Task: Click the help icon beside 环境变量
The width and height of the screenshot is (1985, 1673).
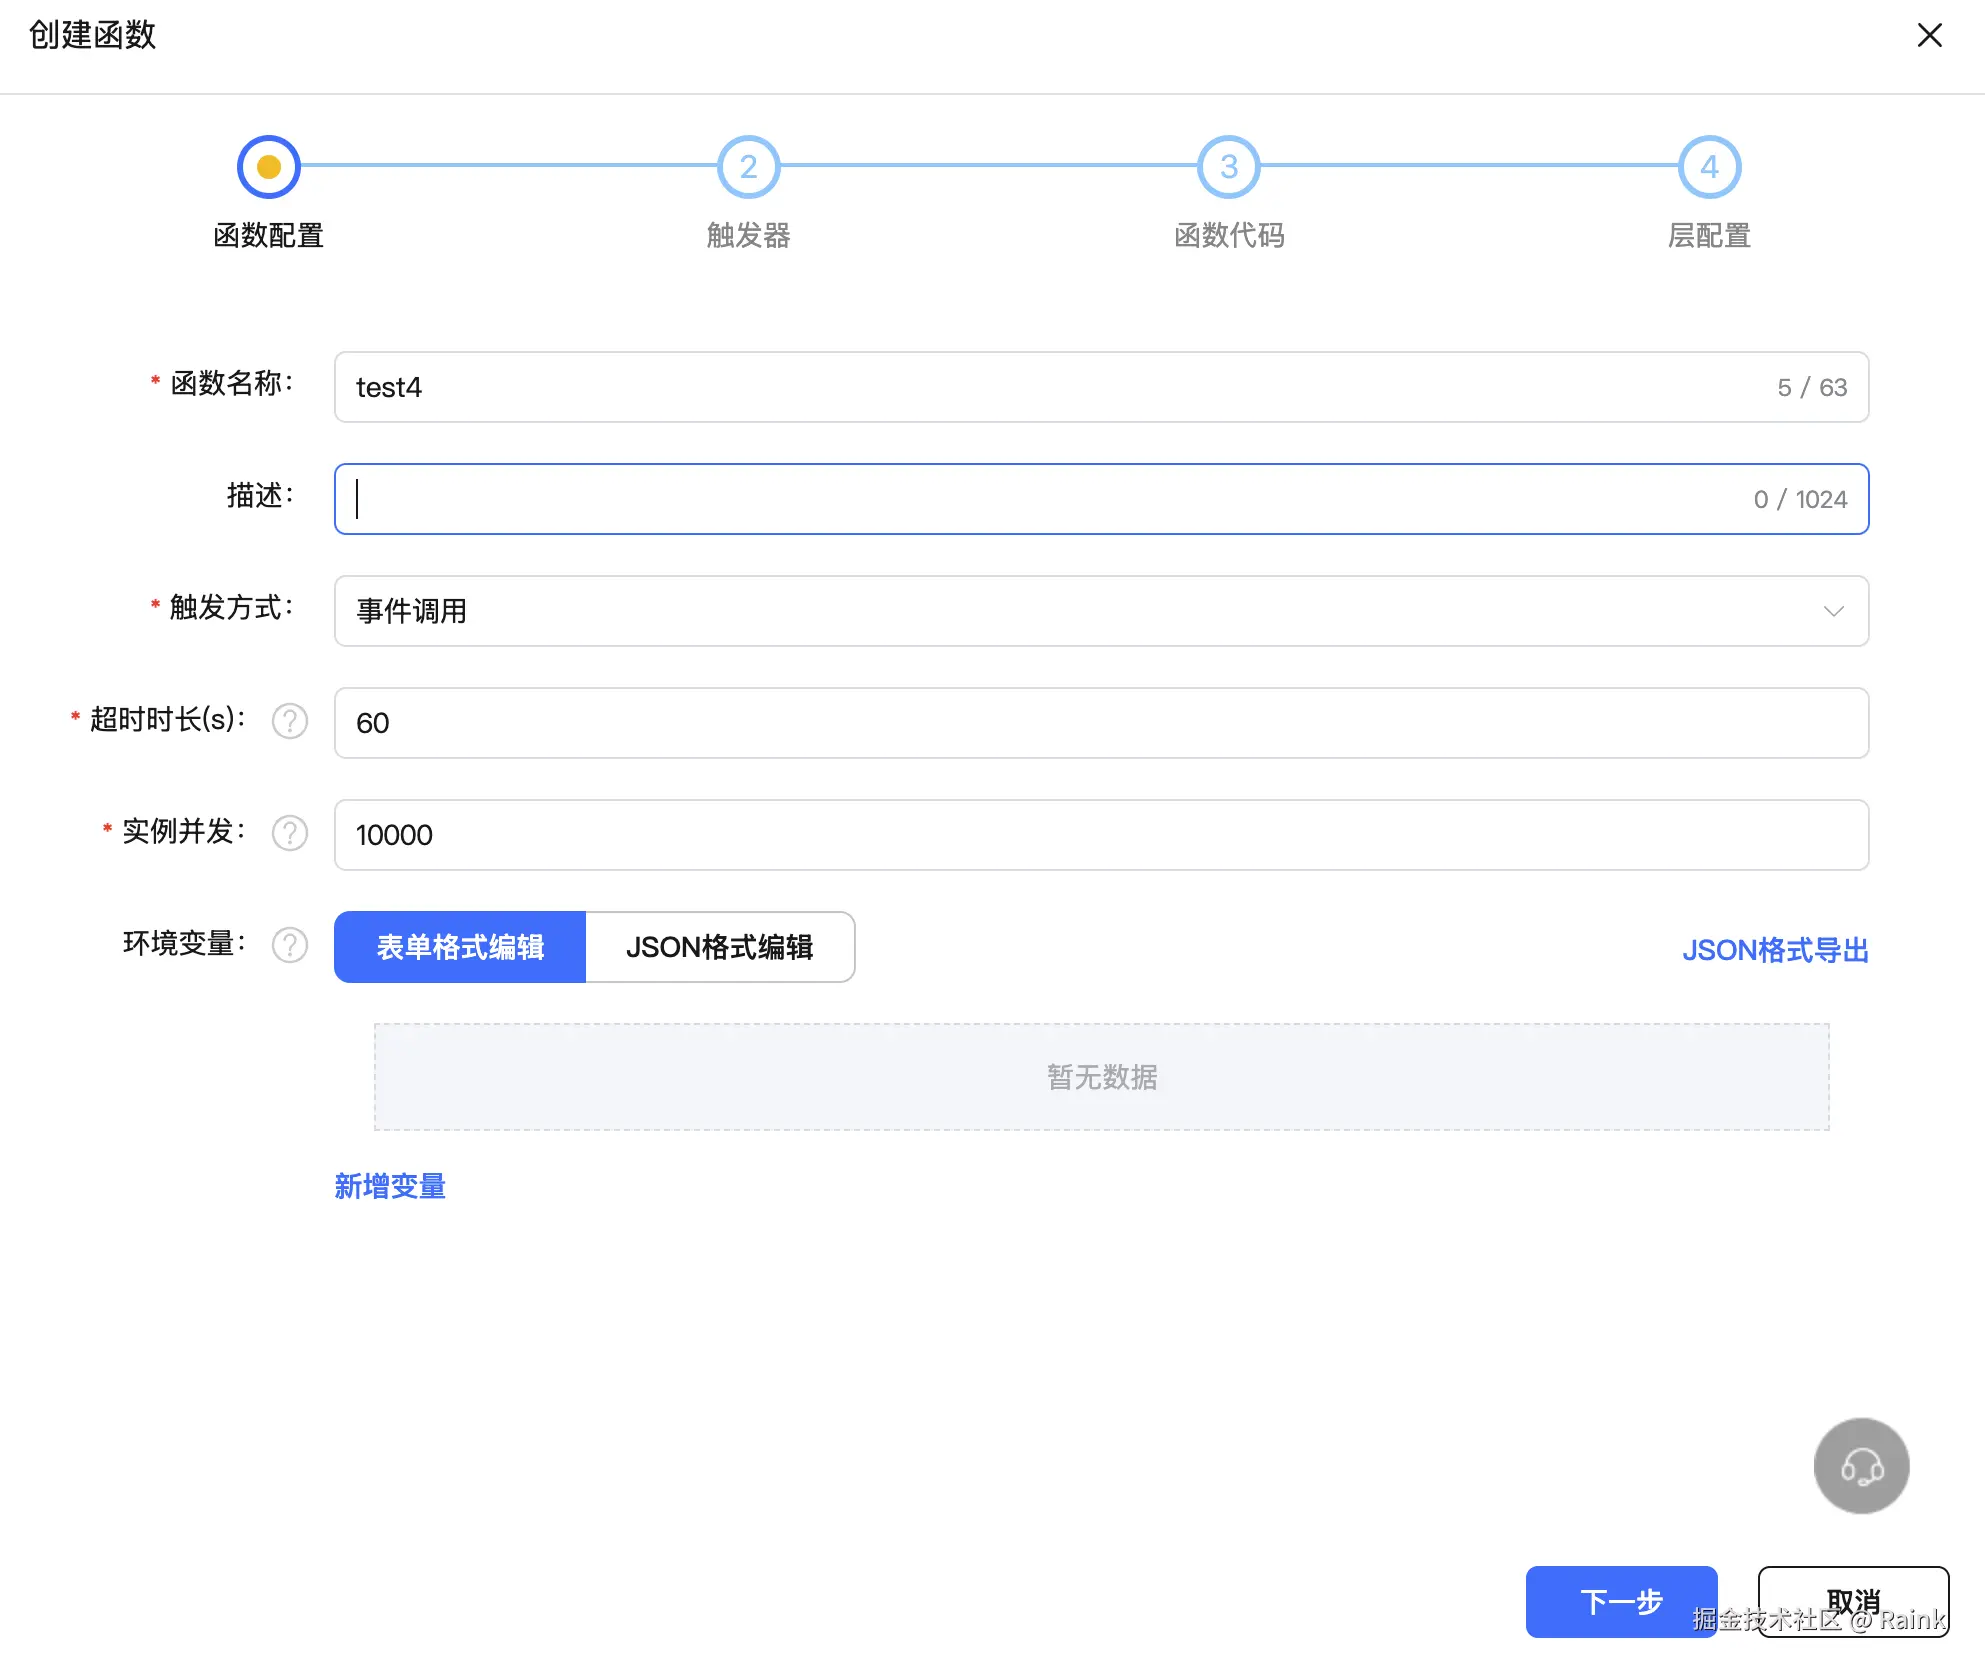Action: tap(290, 945)
